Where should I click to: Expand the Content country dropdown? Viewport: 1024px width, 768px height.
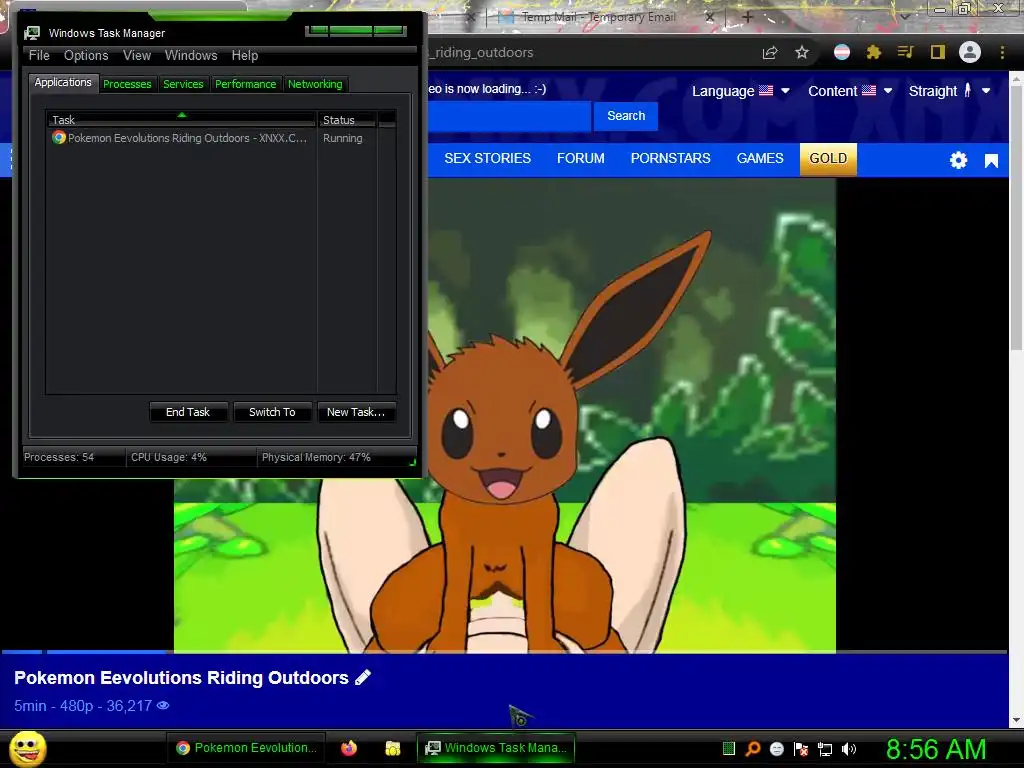click(x=850, y=91)
